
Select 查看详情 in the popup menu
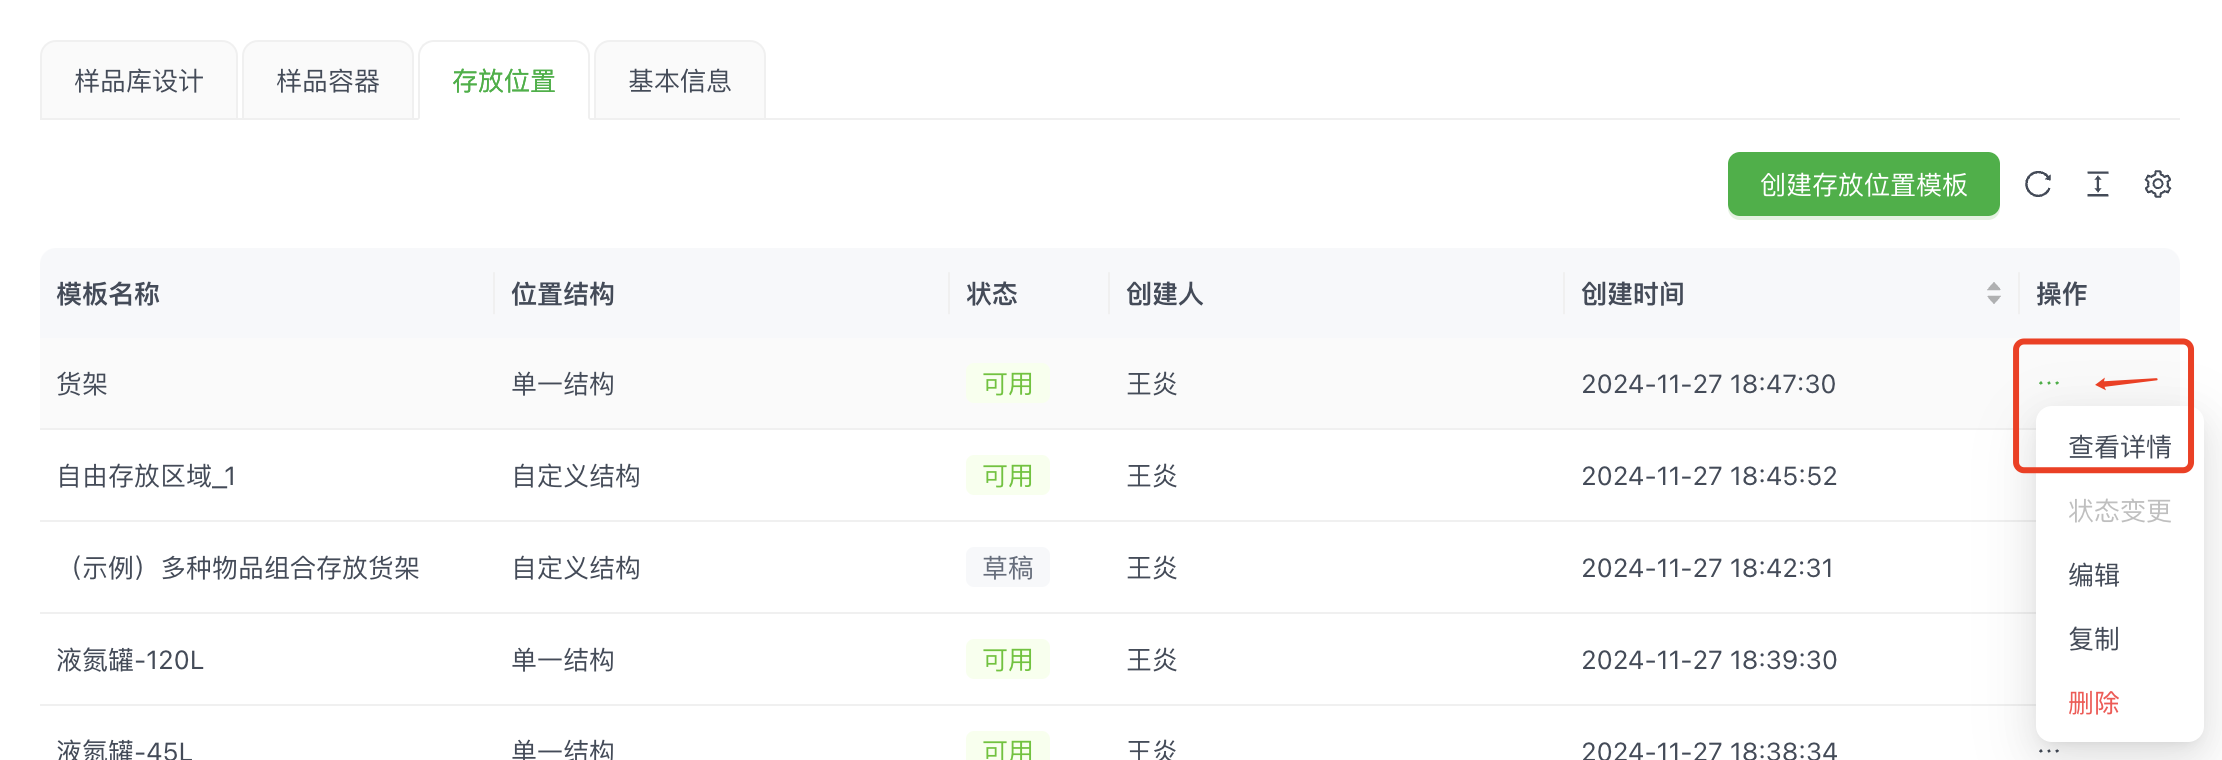pos(2120,446)
